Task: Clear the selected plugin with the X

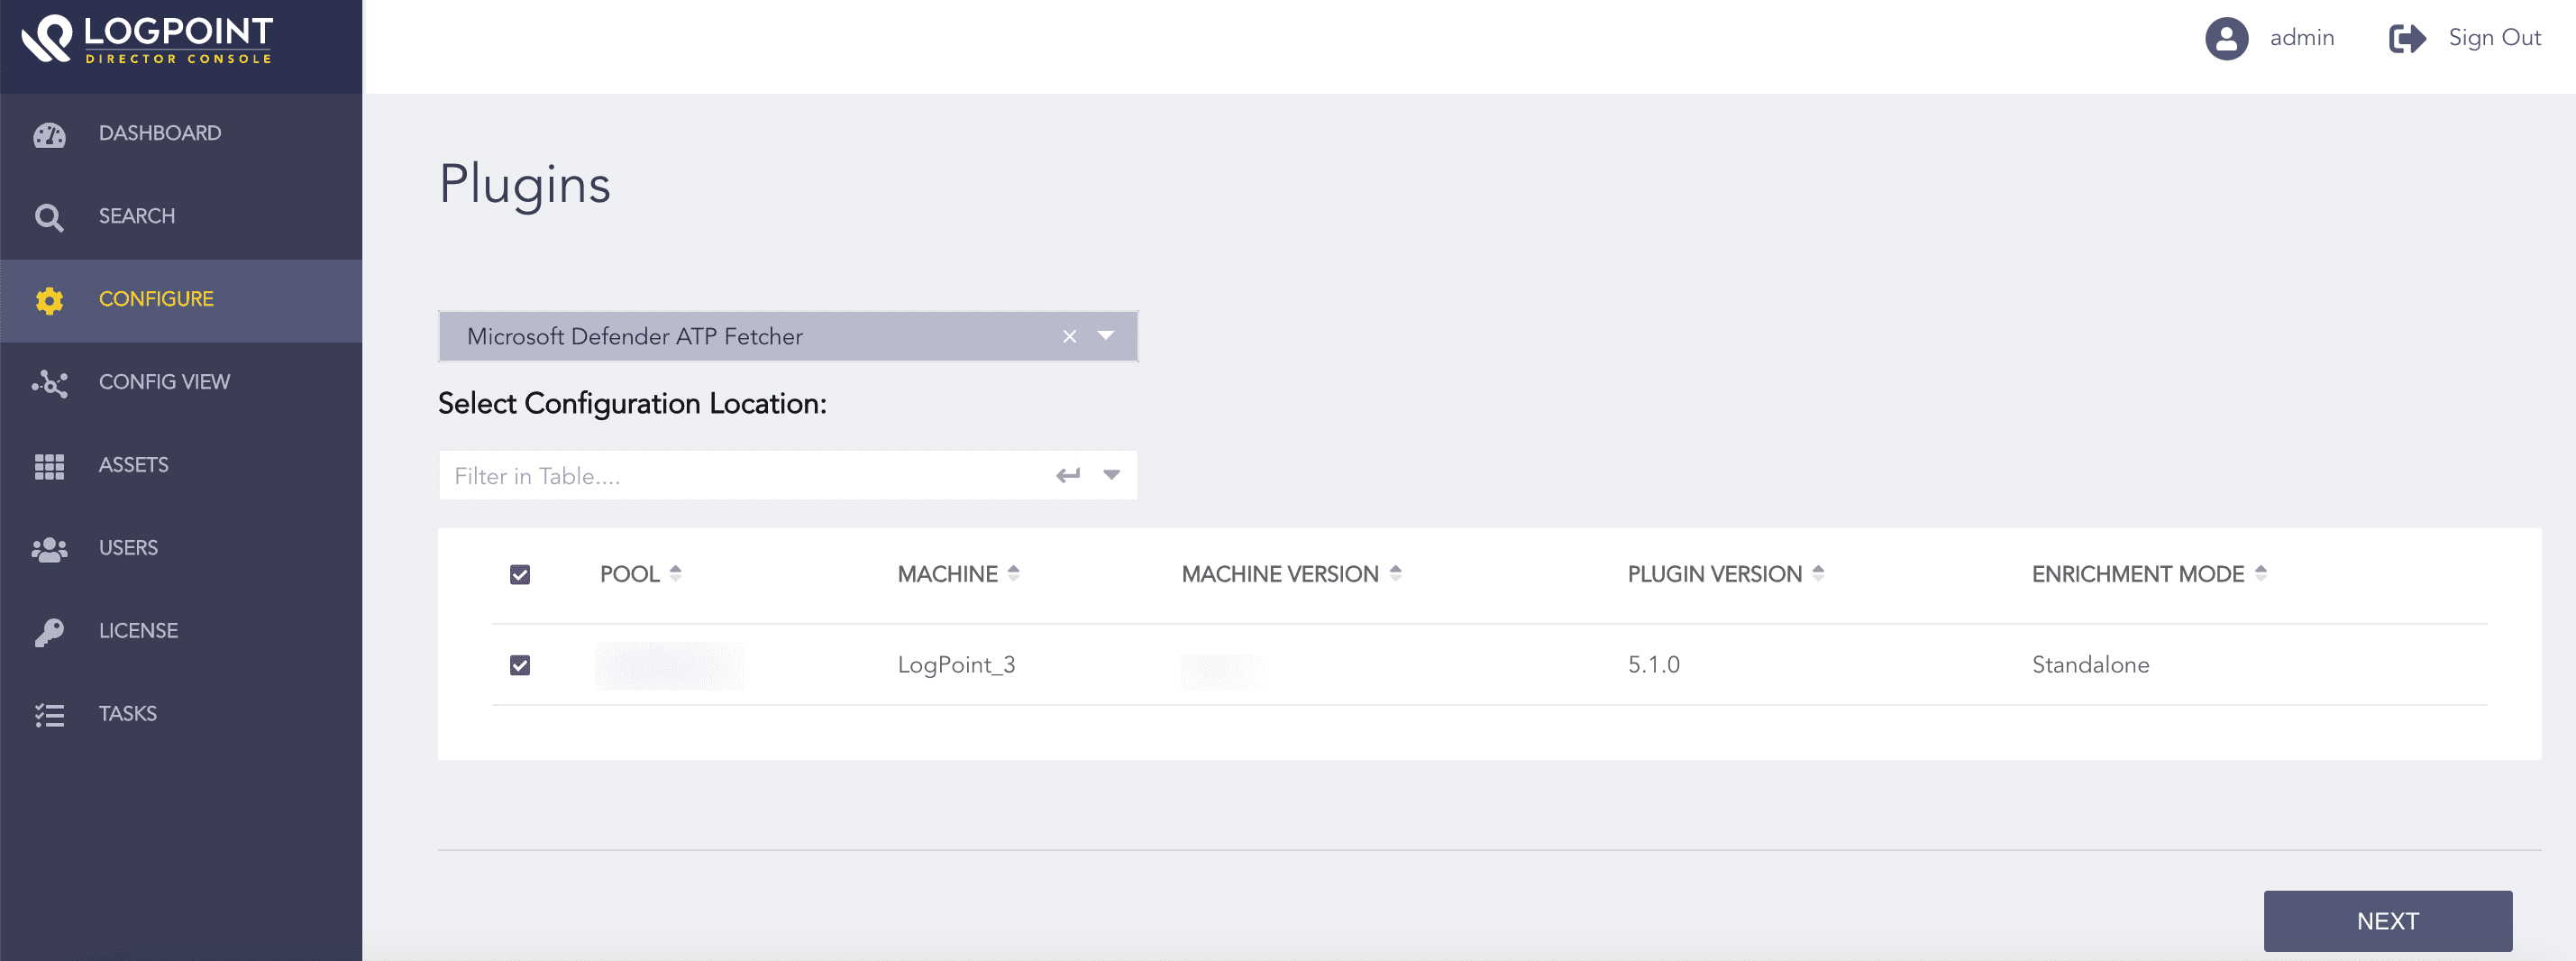Action: click(x=1069, y=337)
